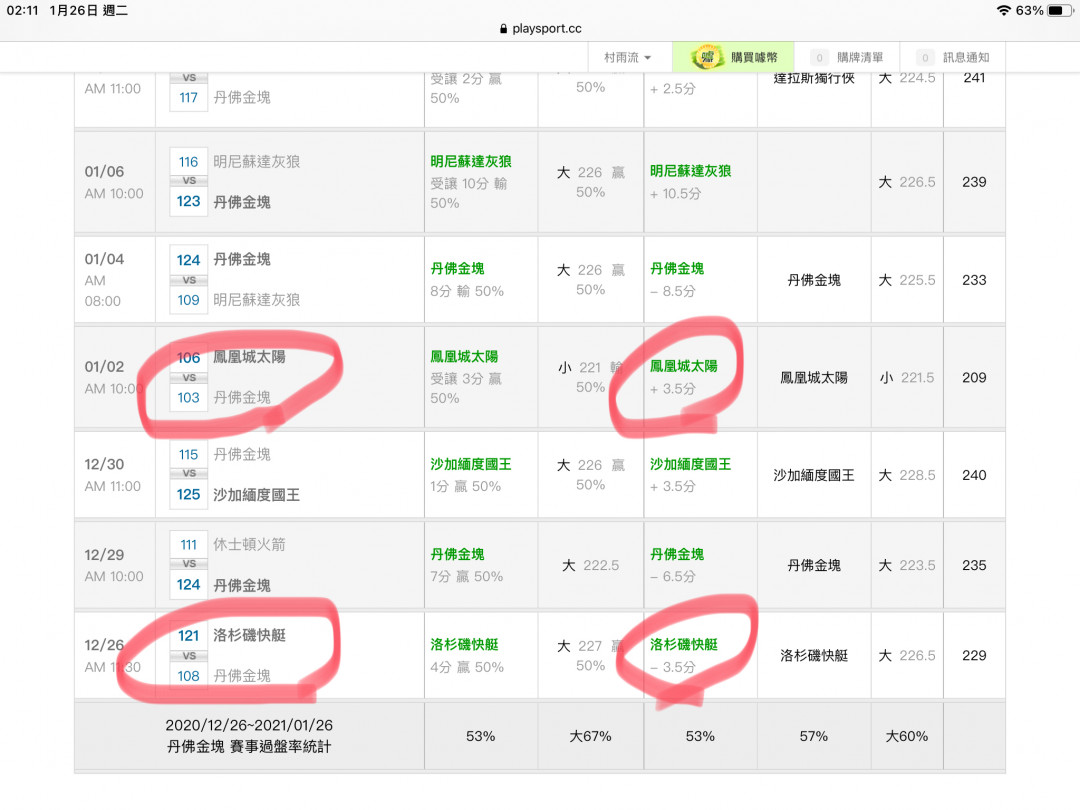Screen dimensions: 1080x810
Task: Select 洛杉磯快艇 team in 12/26 match
Action: pyautogui.click(x=249, y=635)
